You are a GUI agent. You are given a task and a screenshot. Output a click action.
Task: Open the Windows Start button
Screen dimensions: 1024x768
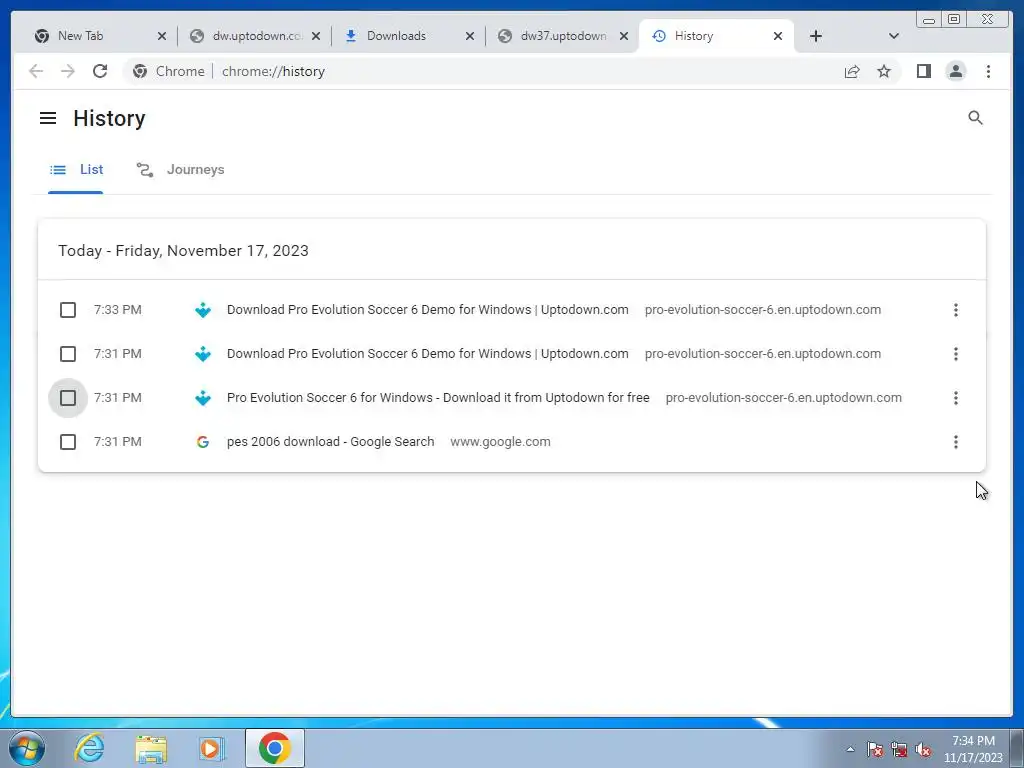[27, 748]
